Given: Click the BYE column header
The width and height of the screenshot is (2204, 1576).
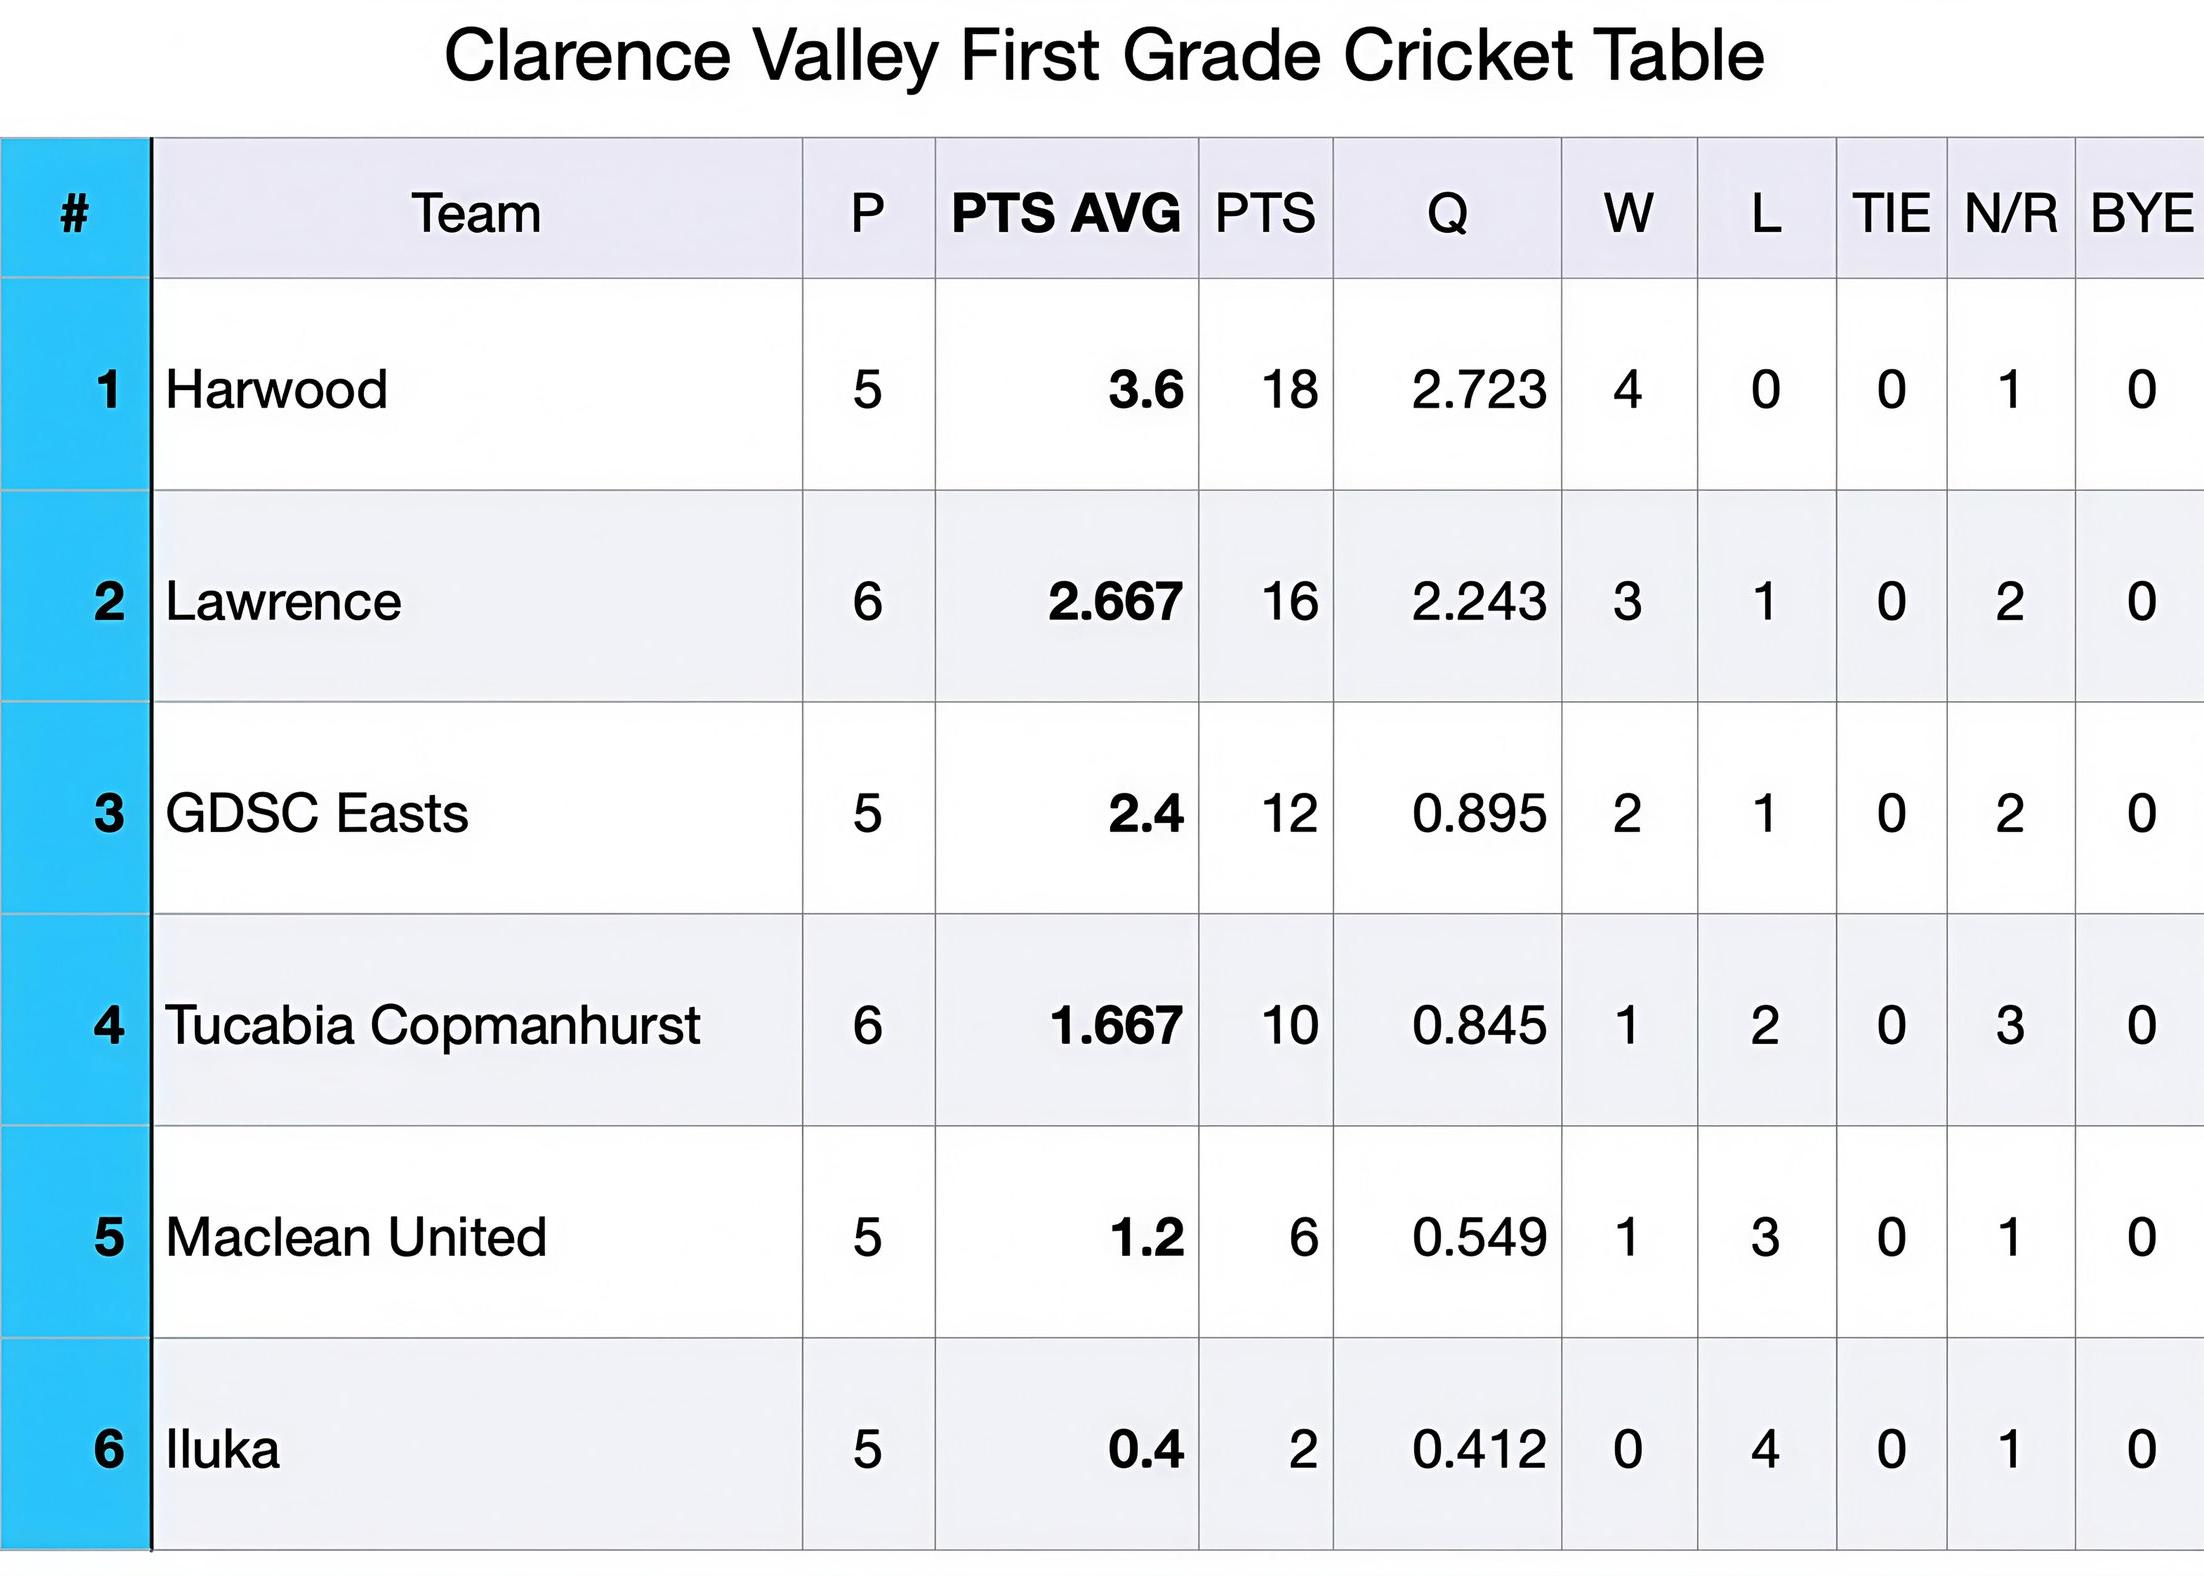Looking at the screenshot, I should pyautogui.click(x=2141, y=213).
